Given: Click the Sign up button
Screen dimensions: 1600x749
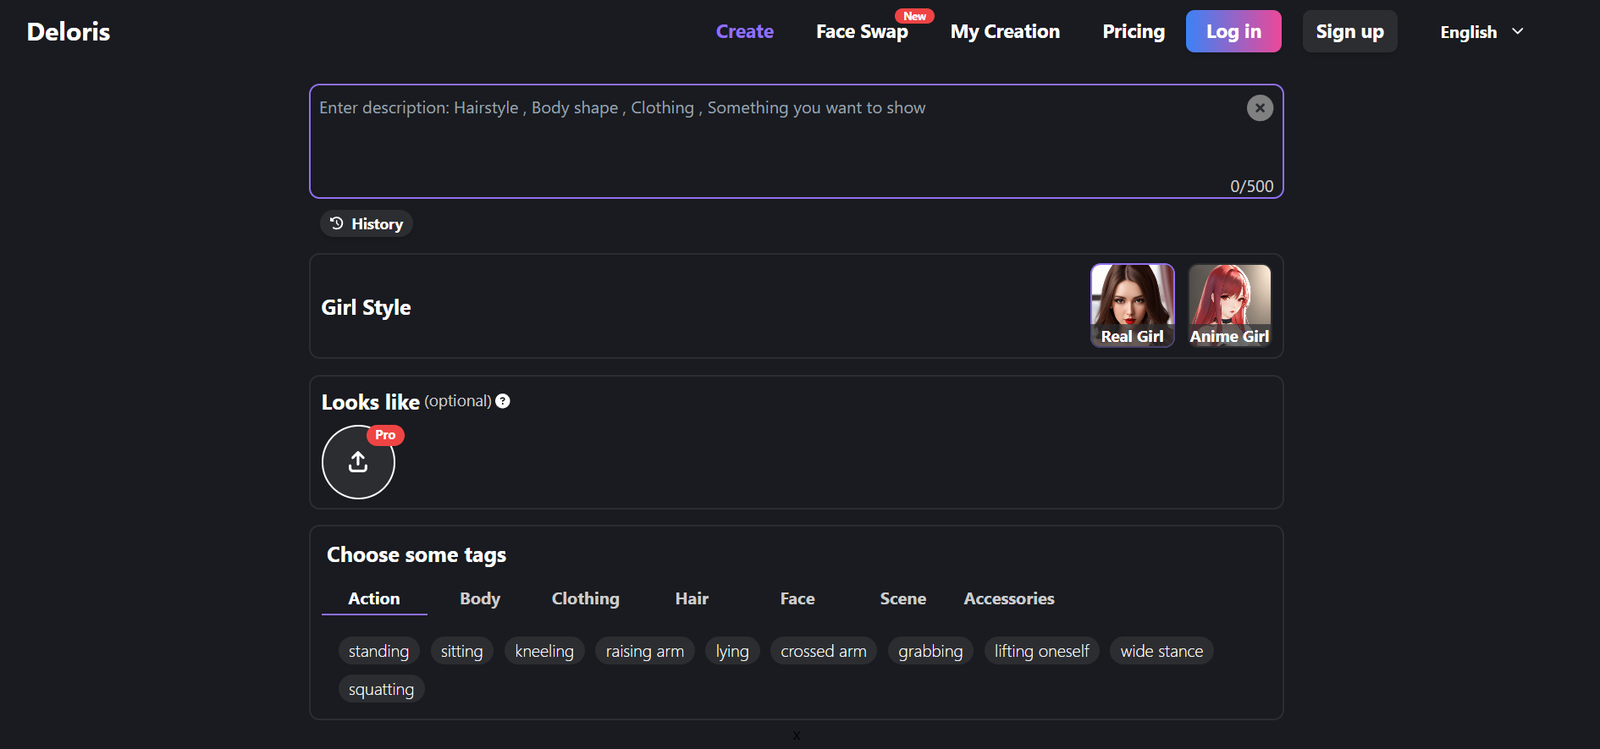Looking at the screenshot, I should (1350, 31).
